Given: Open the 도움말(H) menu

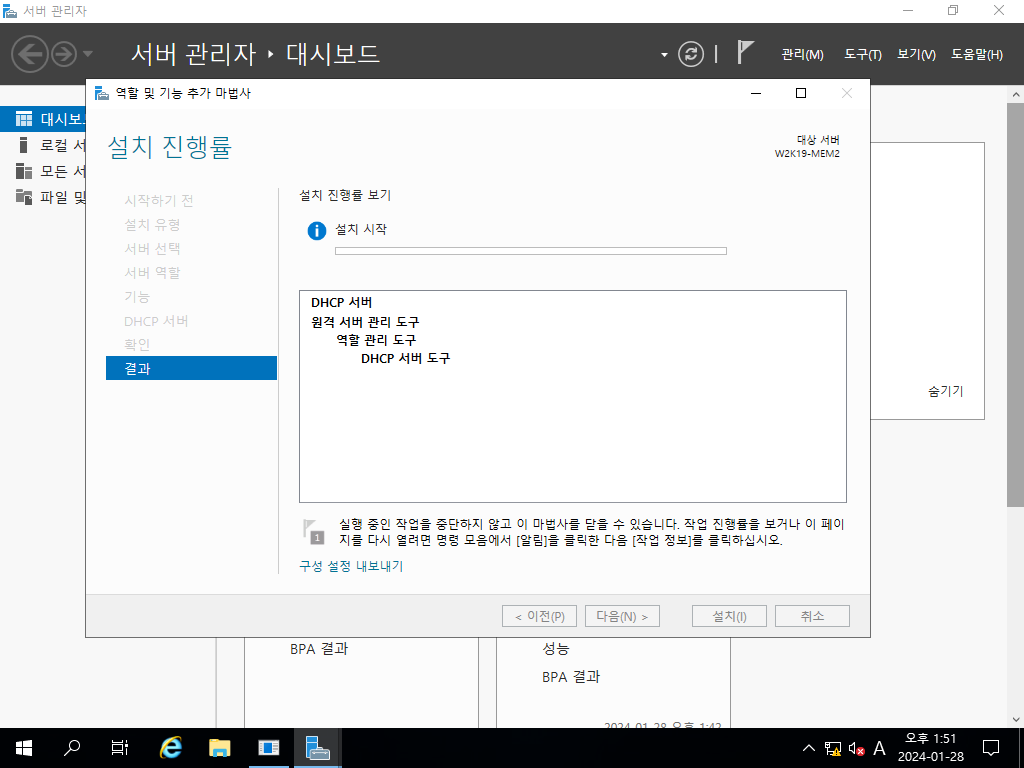Looking at the screenshot, I should (976, 55).
